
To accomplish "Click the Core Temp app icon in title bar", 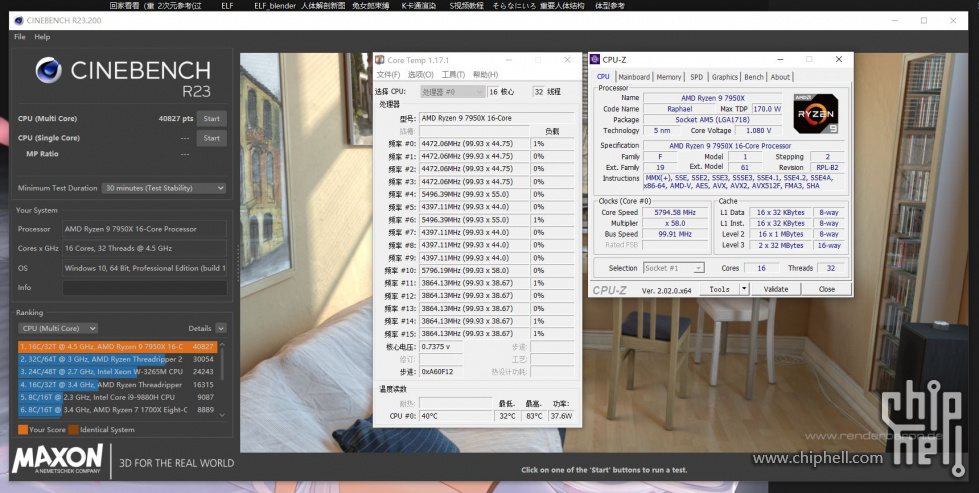I will (380, 60).
